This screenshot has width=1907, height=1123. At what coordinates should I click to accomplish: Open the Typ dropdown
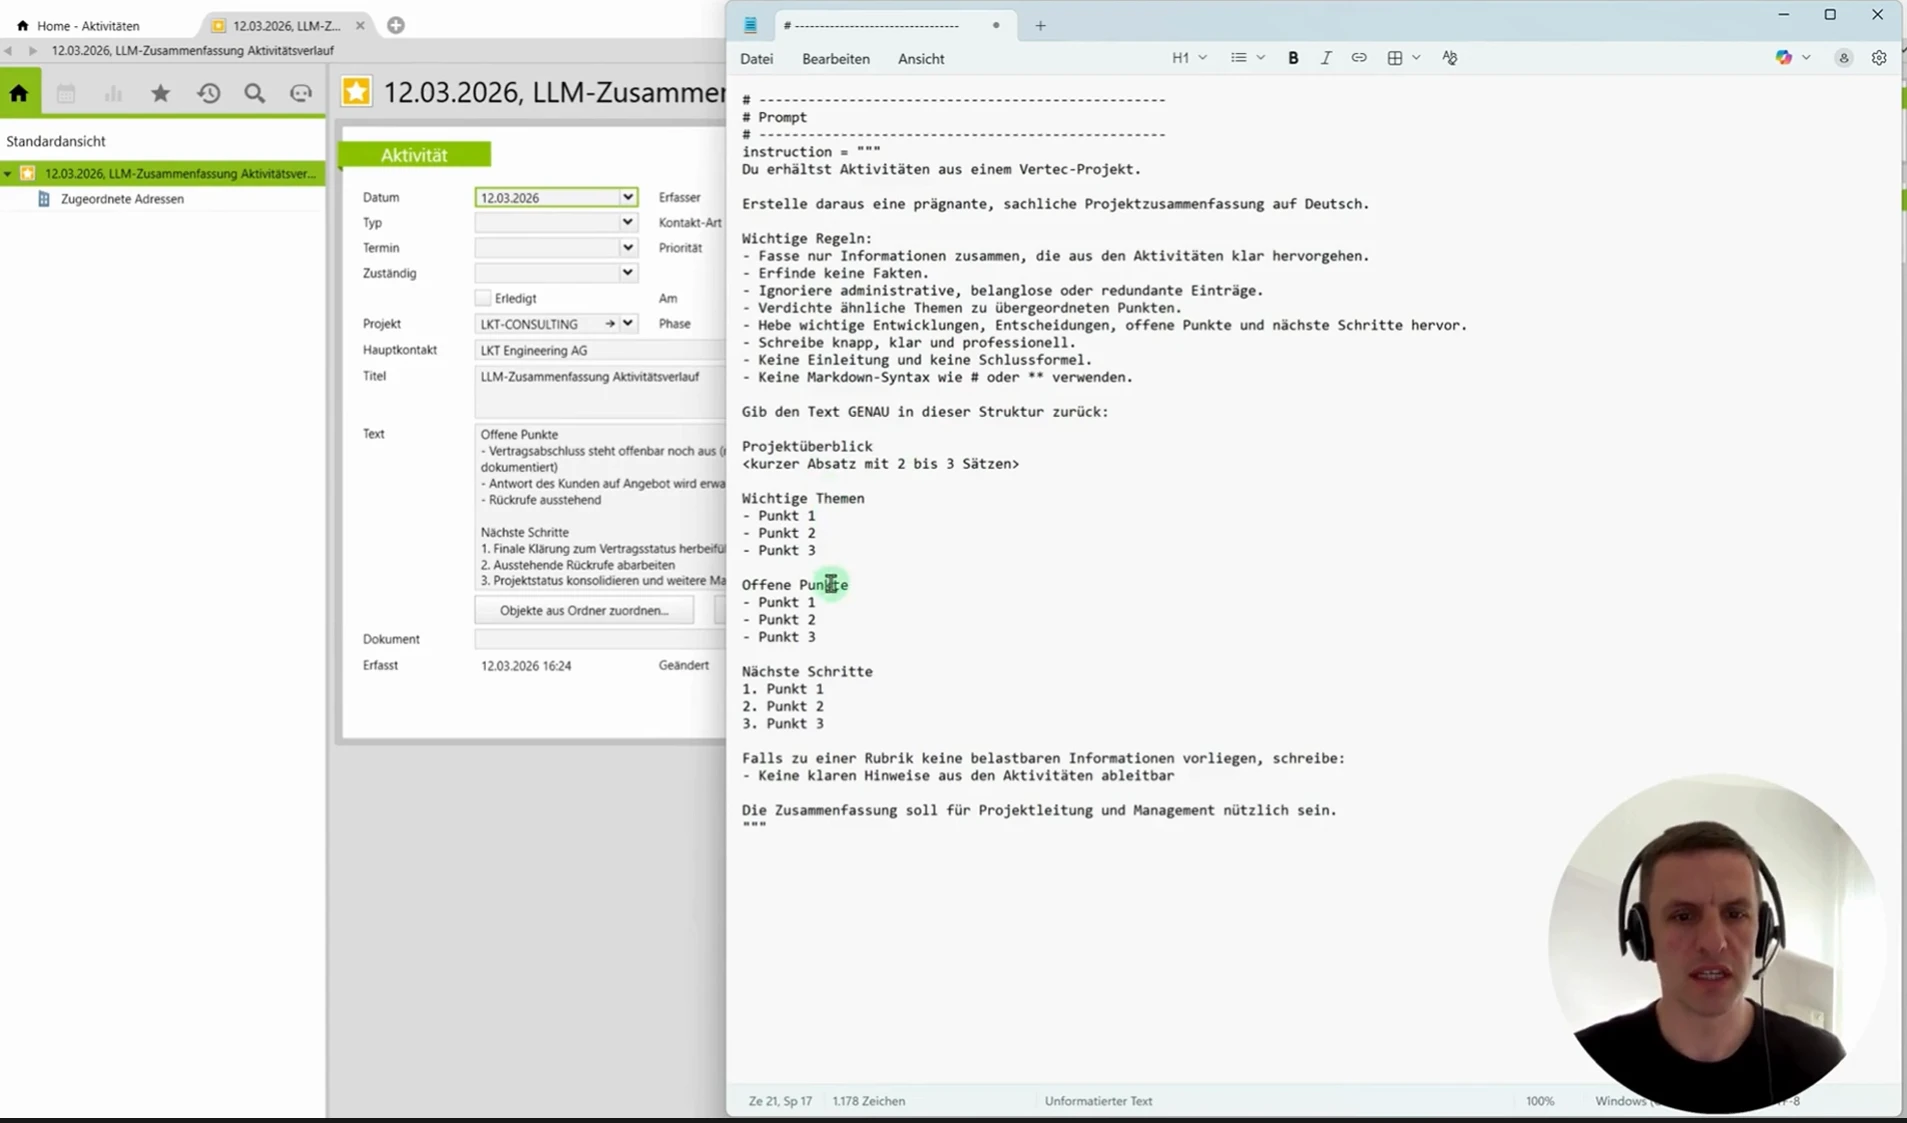point(627,222)
